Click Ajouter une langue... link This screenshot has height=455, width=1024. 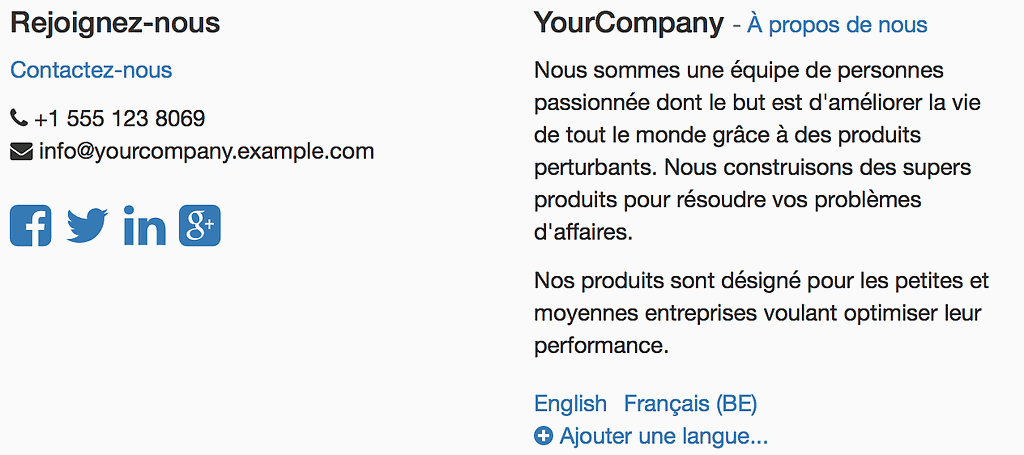pyautogui.click(x=663, y=436)
